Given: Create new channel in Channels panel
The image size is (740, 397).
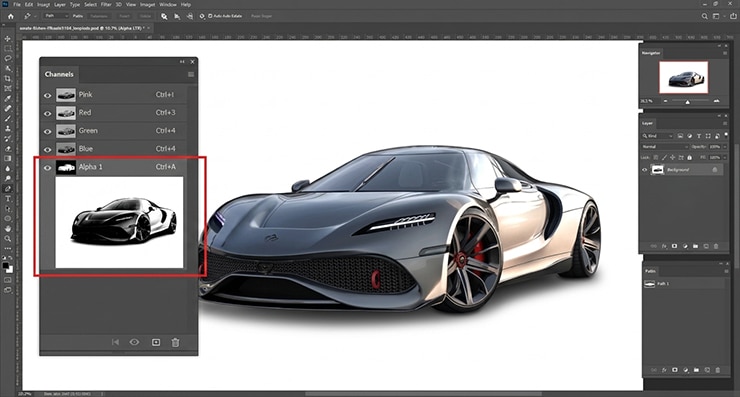Looking at the screenshot, I should [x=156, y=342].
